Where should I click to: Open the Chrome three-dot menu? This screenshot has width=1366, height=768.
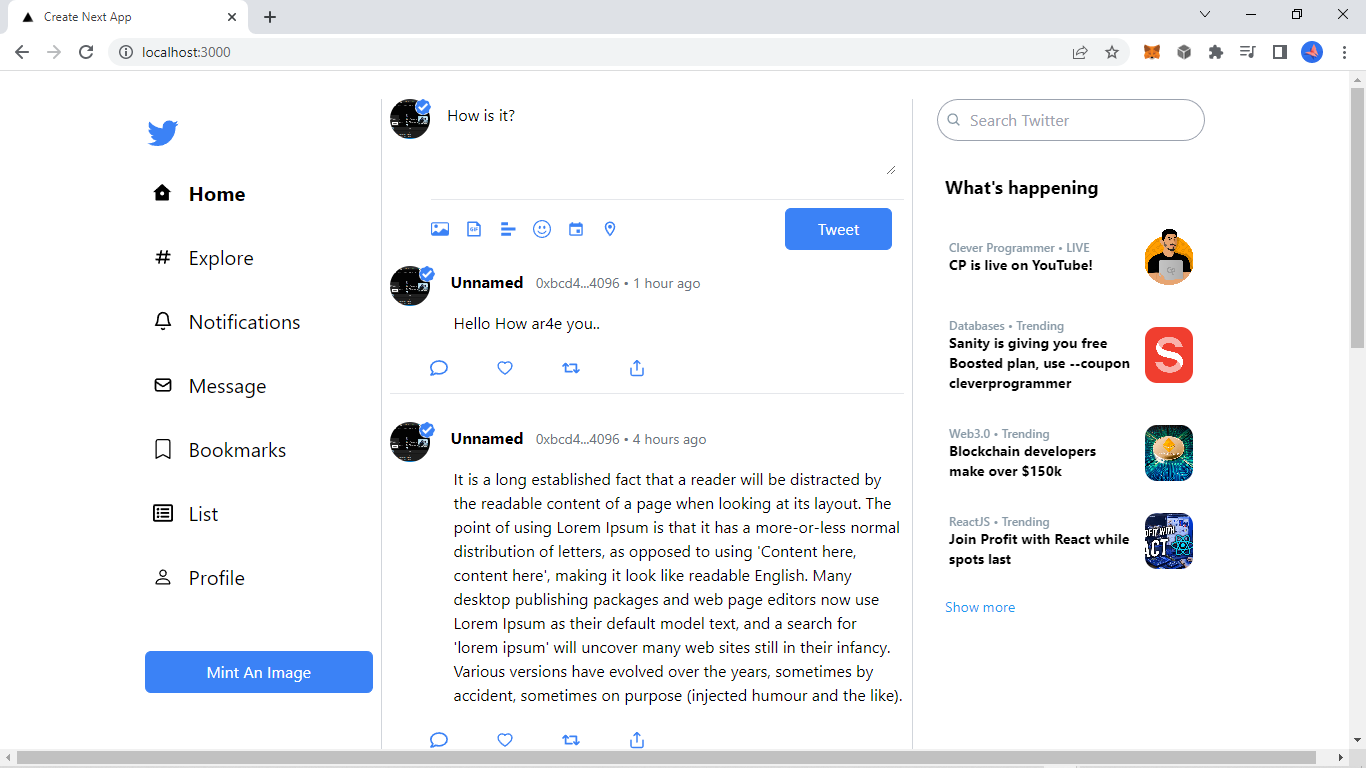(1345, 52)
